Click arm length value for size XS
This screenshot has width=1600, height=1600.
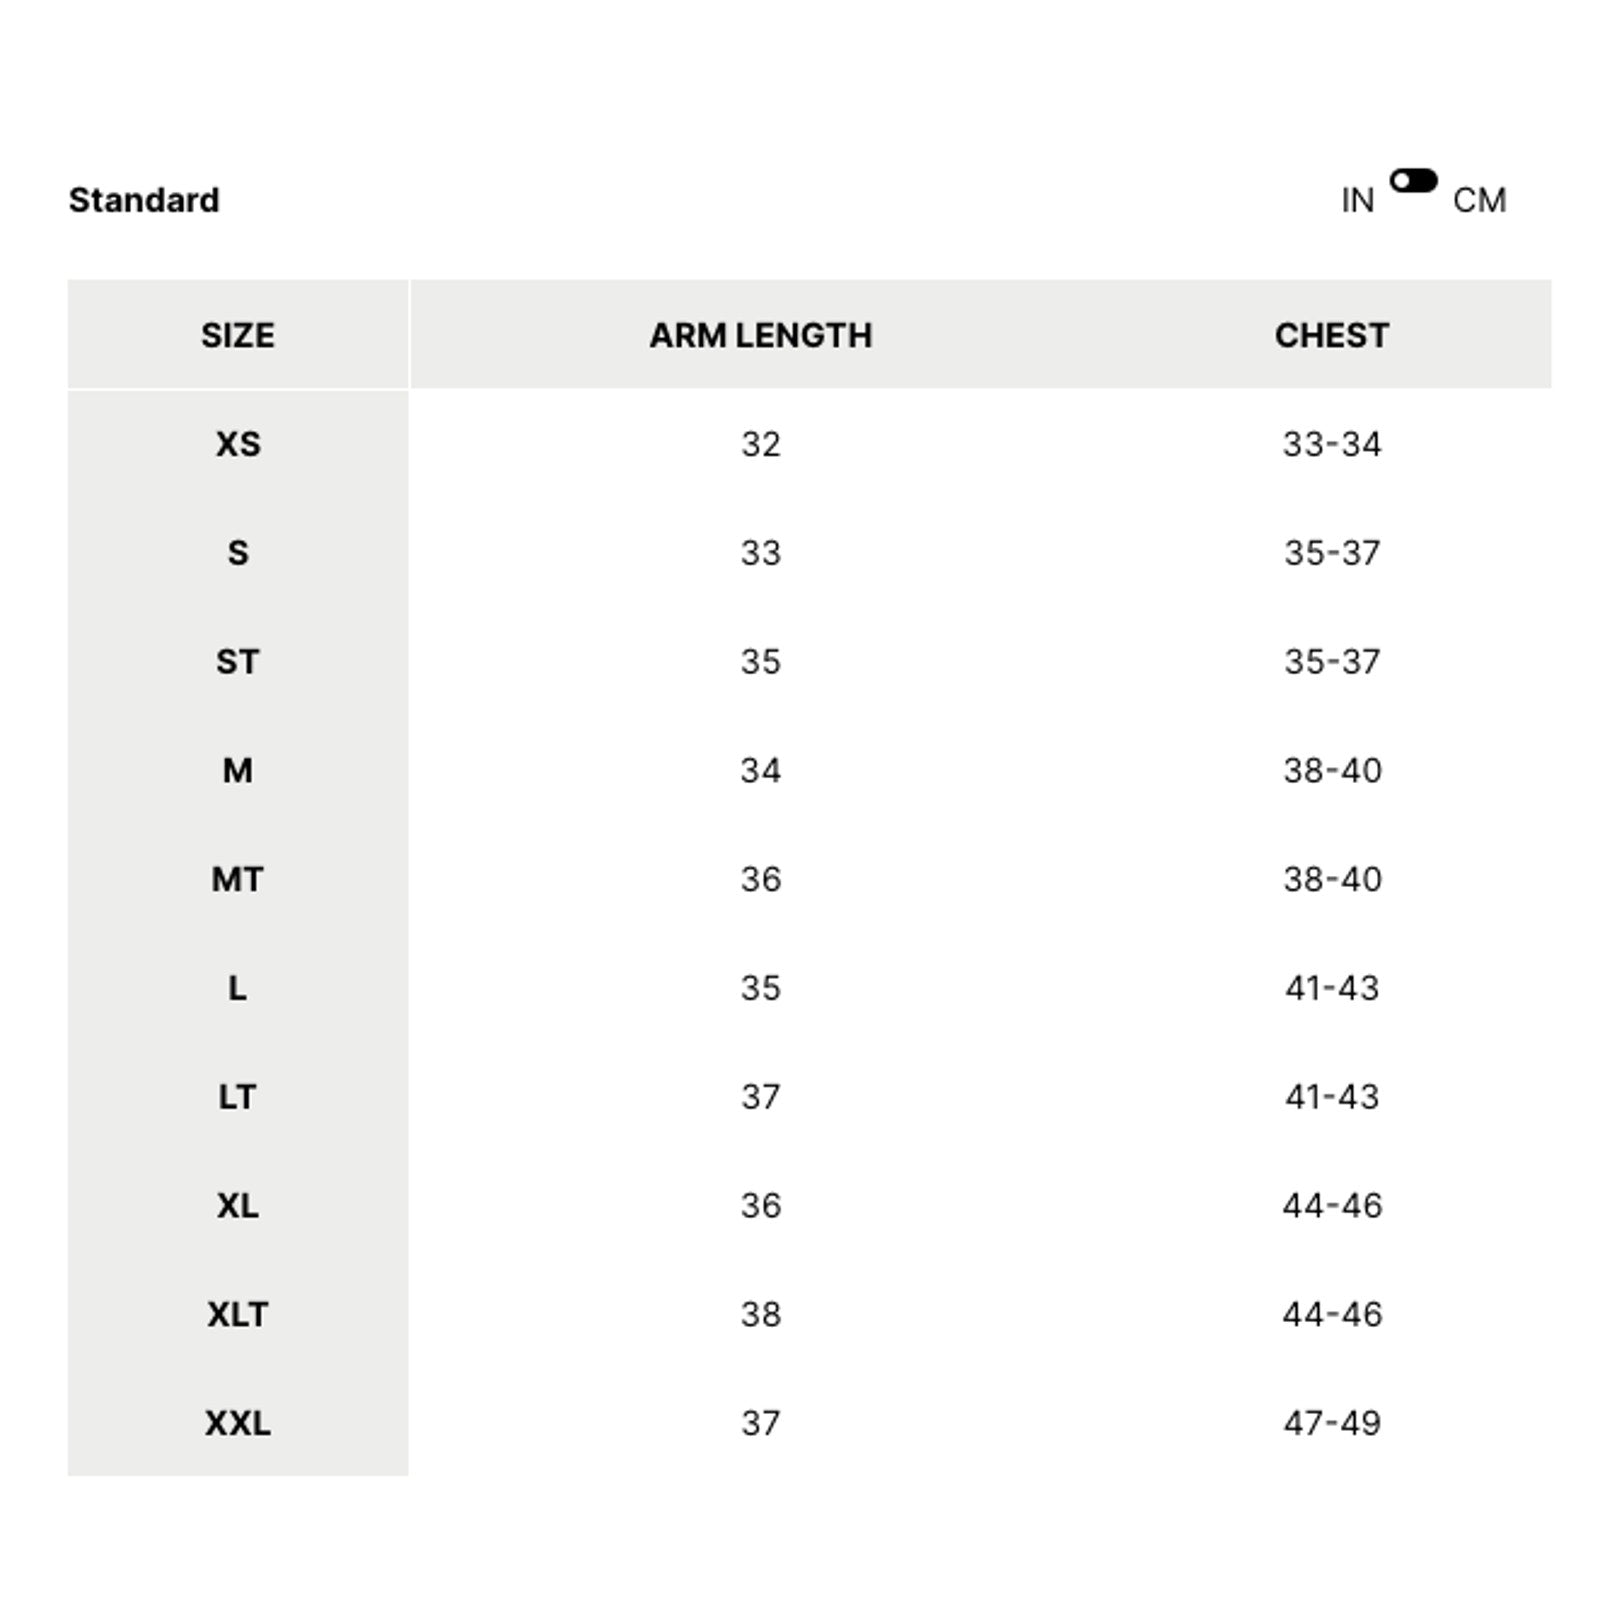point(760,444)
